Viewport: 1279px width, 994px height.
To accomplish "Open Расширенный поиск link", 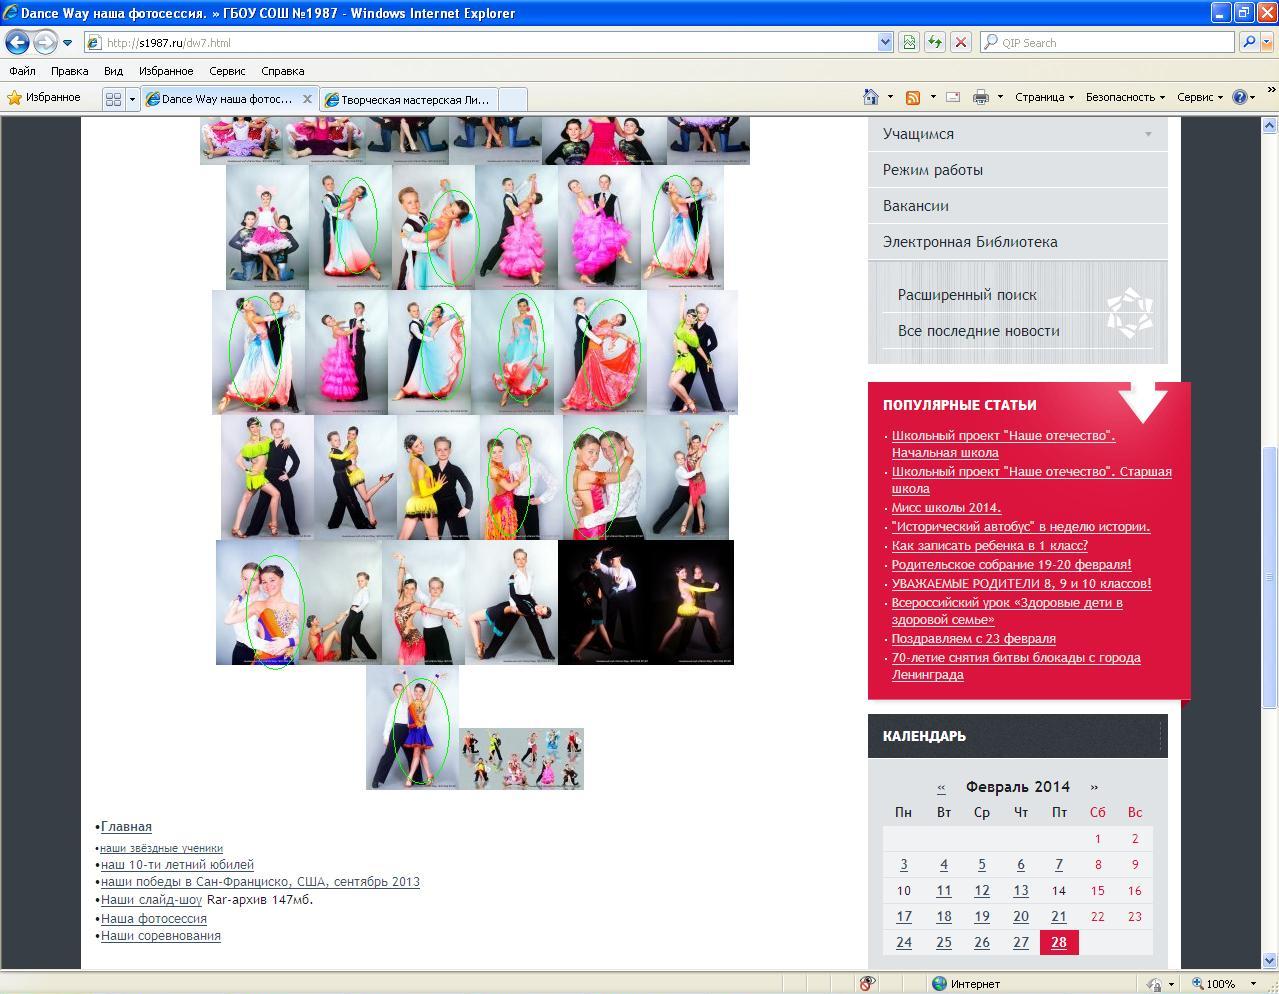I will tap(967, 295).
